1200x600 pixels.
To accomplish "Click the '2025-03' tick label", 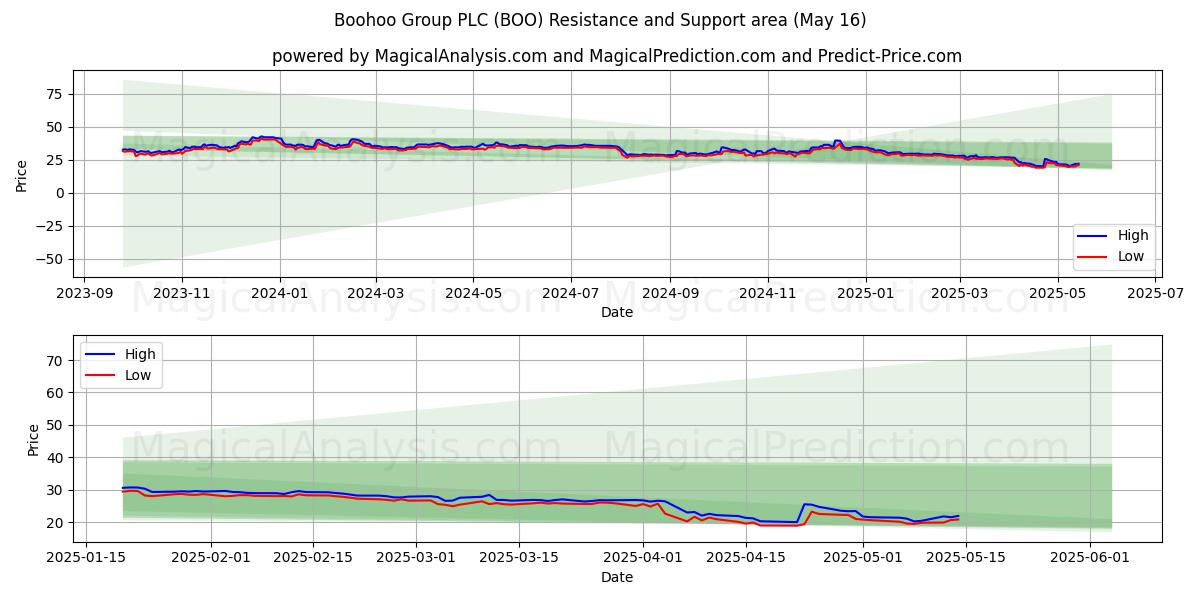I will coord(960,293).
